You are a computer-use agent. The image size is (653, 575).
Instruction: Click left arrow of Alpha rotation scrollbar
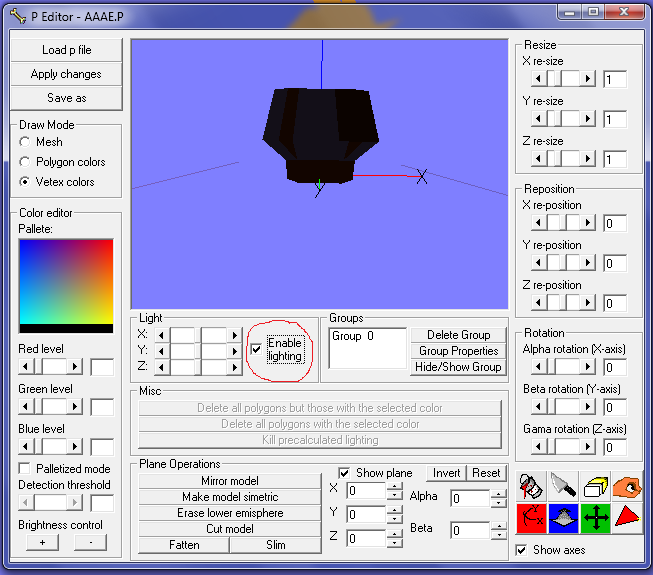tap(539, 367)
